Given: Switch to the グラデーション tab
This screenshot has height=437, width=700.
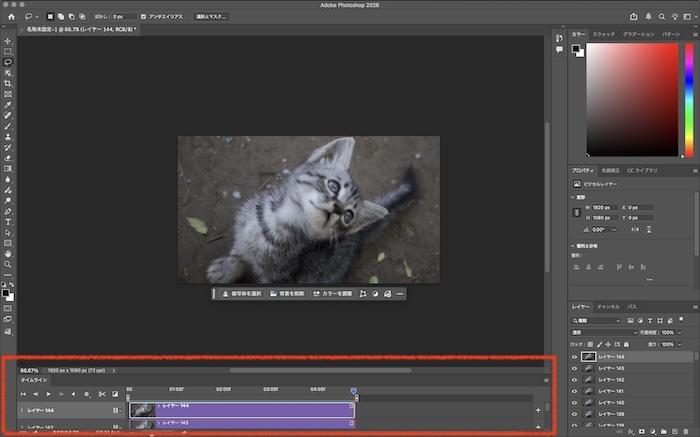Looking at the screenshot, I should pyautogui.click(x=639, y=35).
